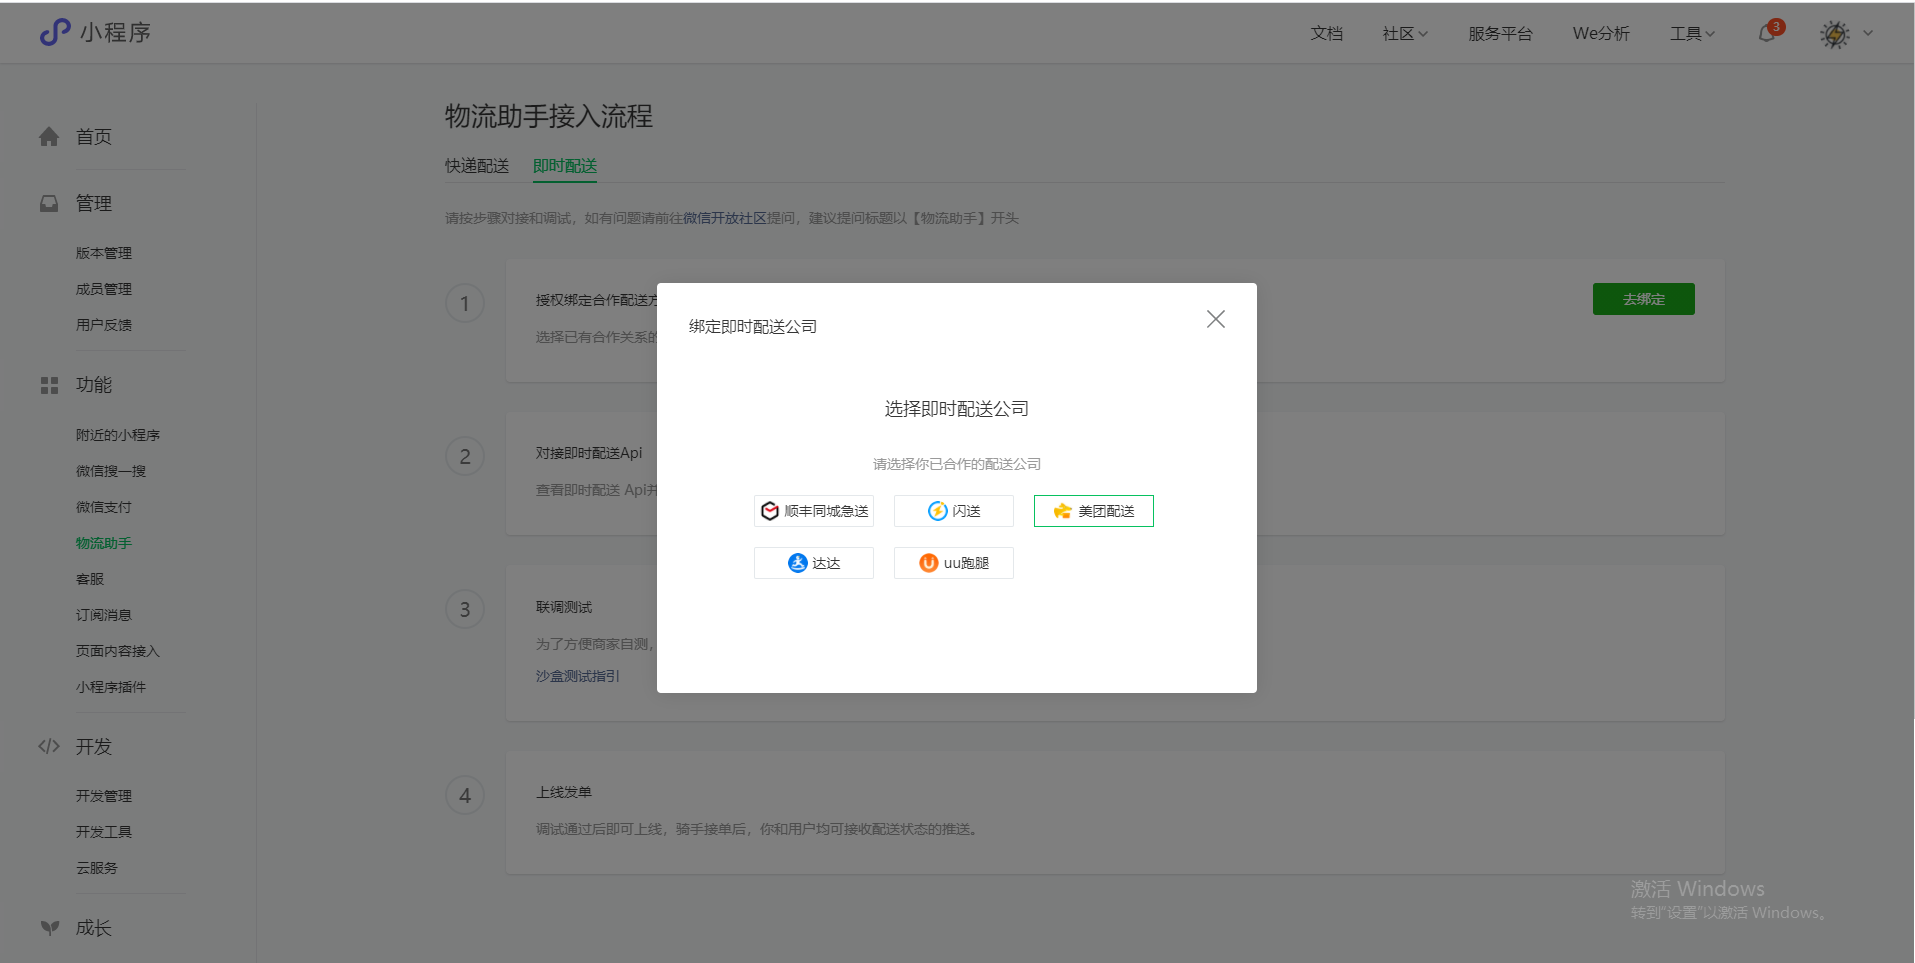Viewport: 1915px width, 963px height.
Task: Expand the 社区 dropdown menu
Action: point(1405,34)
